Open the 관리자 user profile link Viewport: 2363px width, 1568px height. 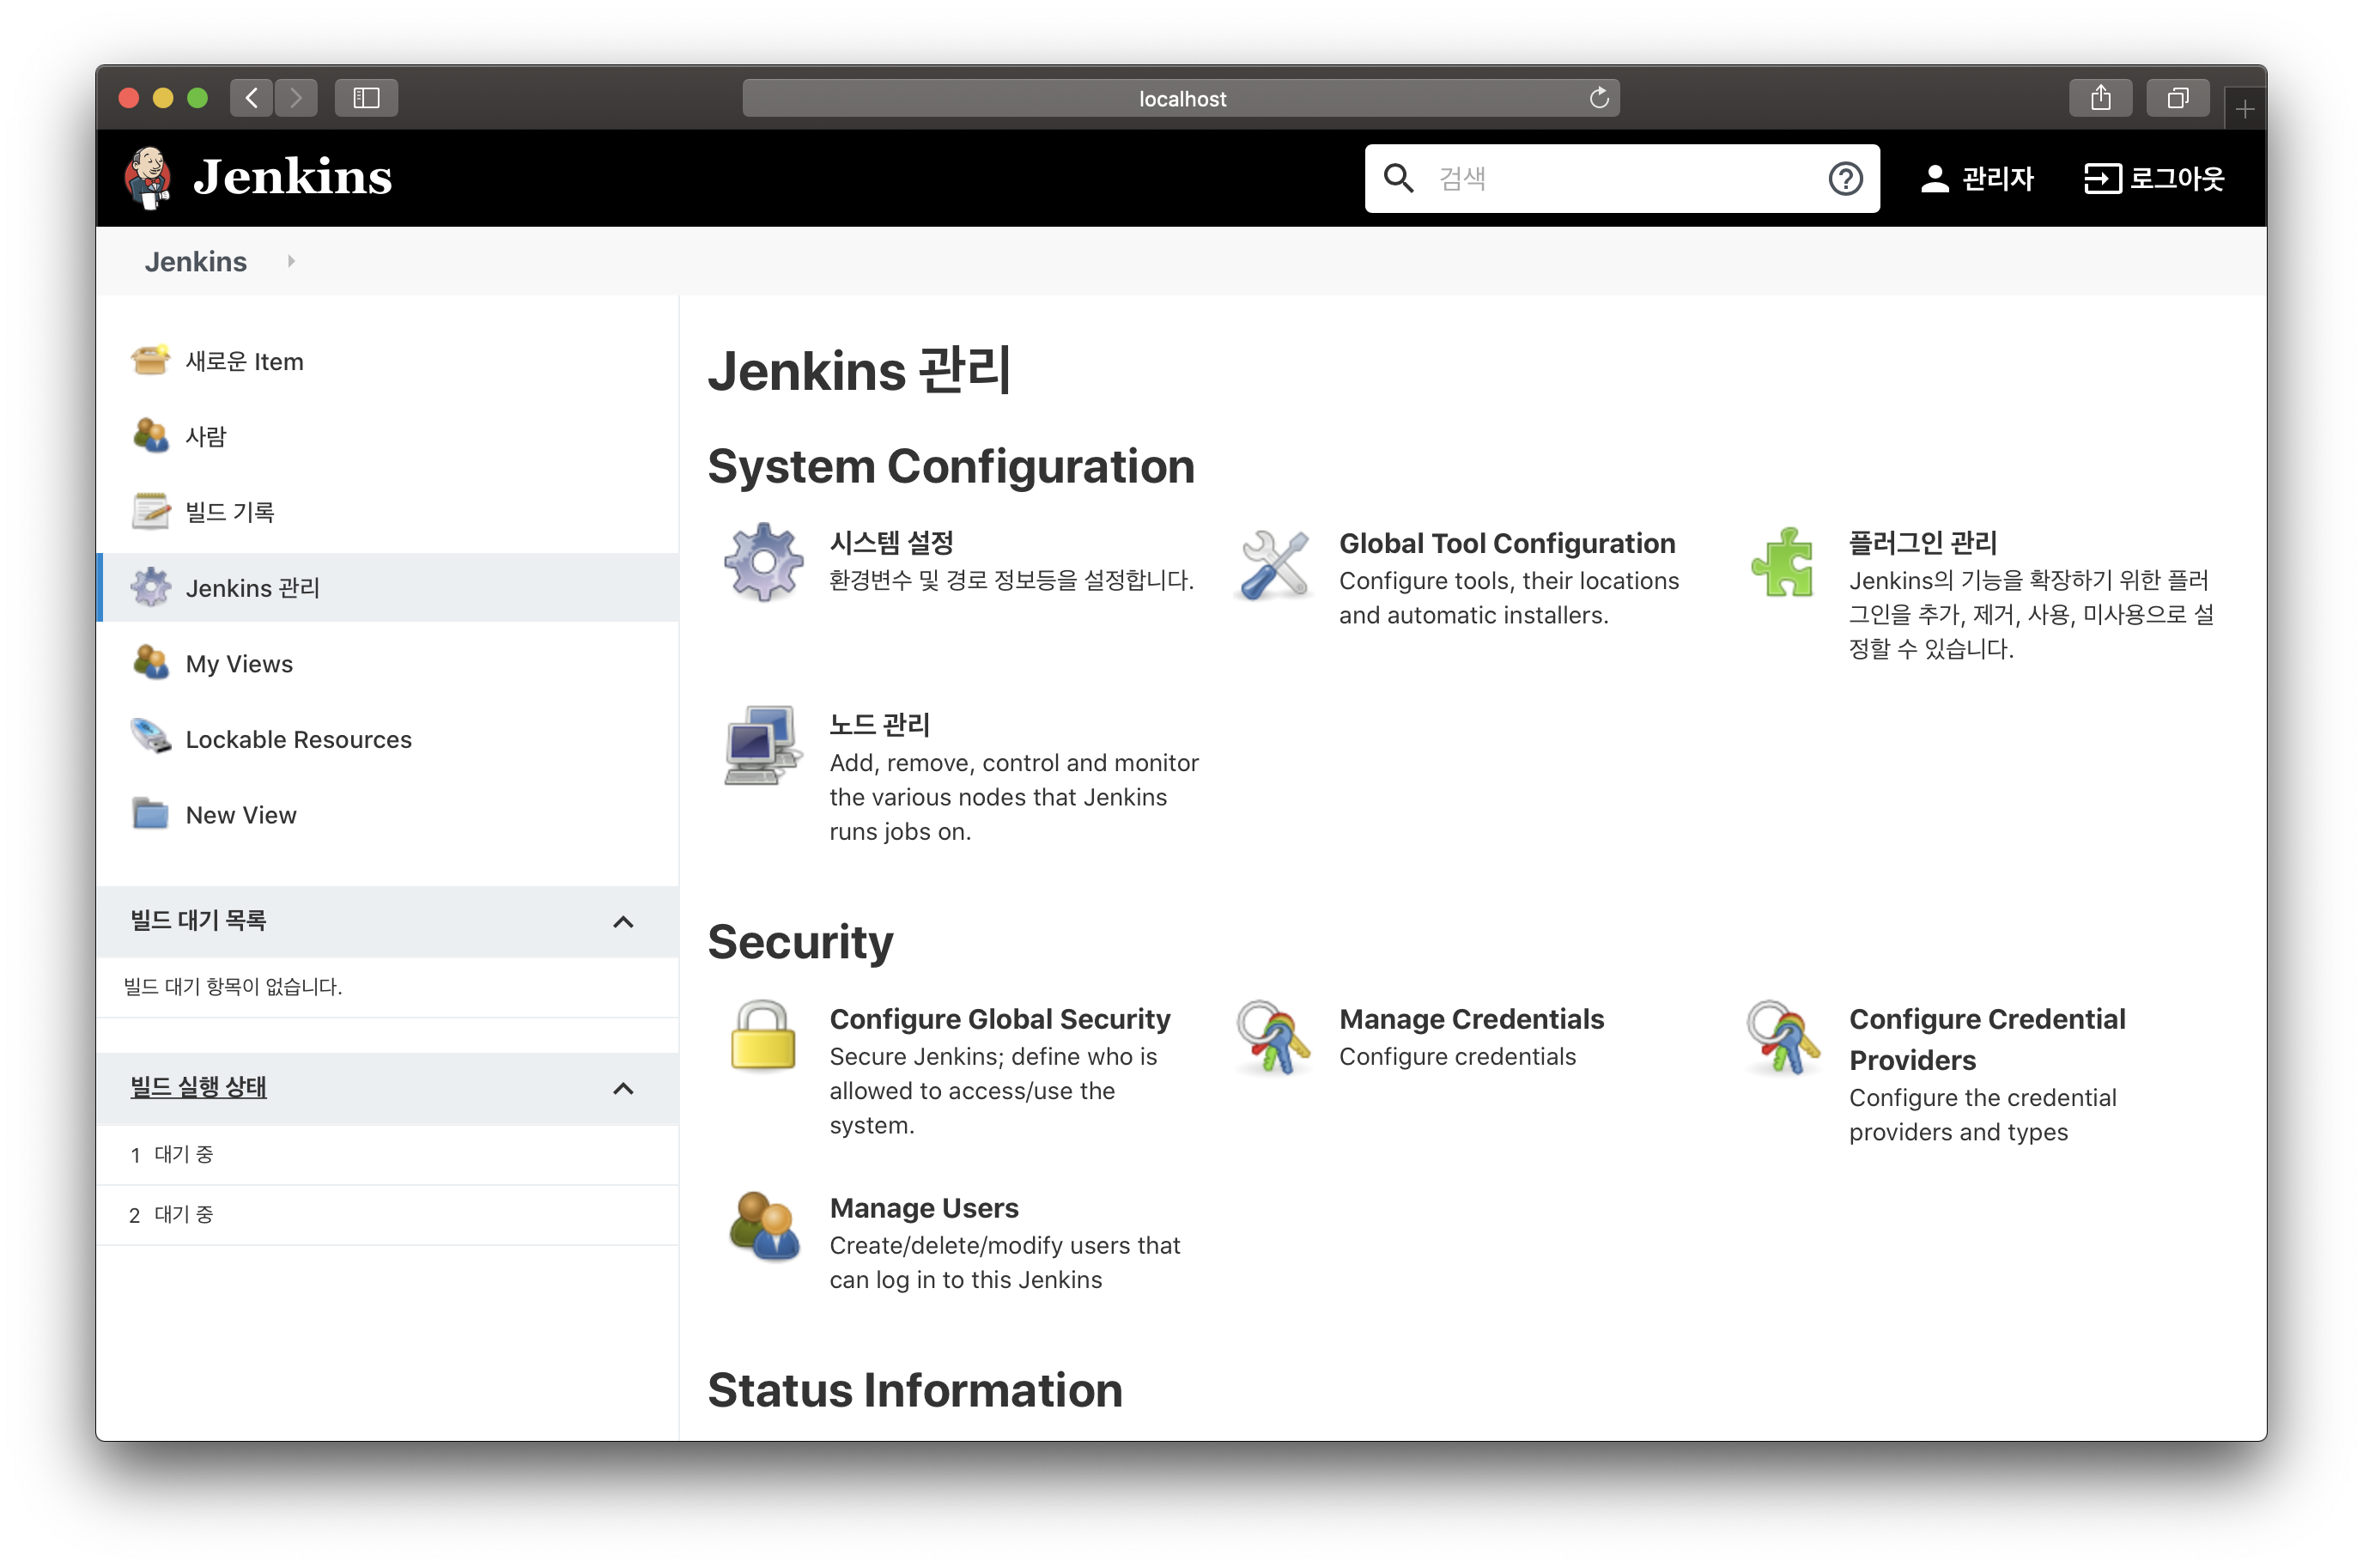(x=1977, y=179)
